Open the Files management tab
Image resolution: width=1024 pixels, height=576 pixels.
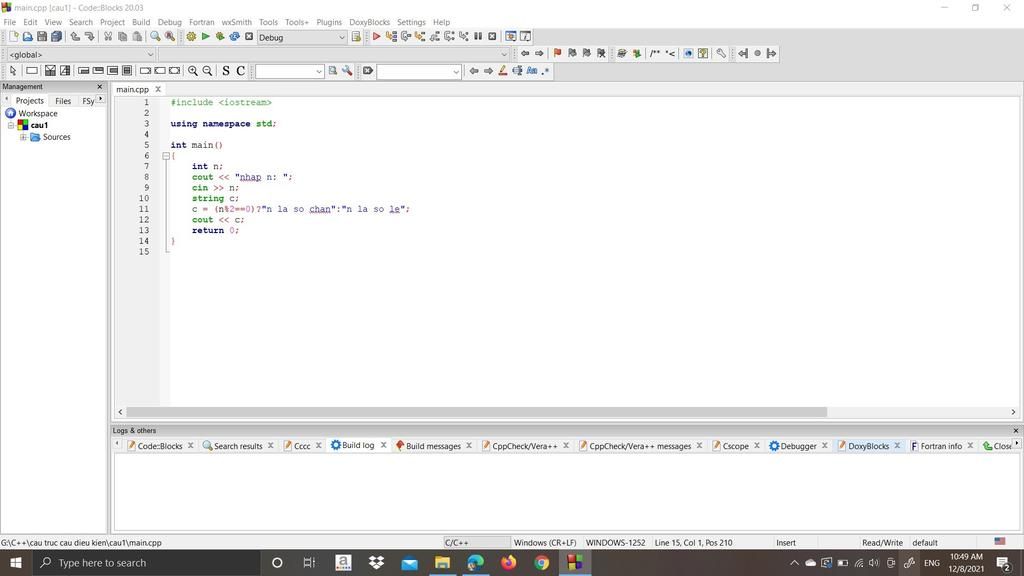click(63, 101)
